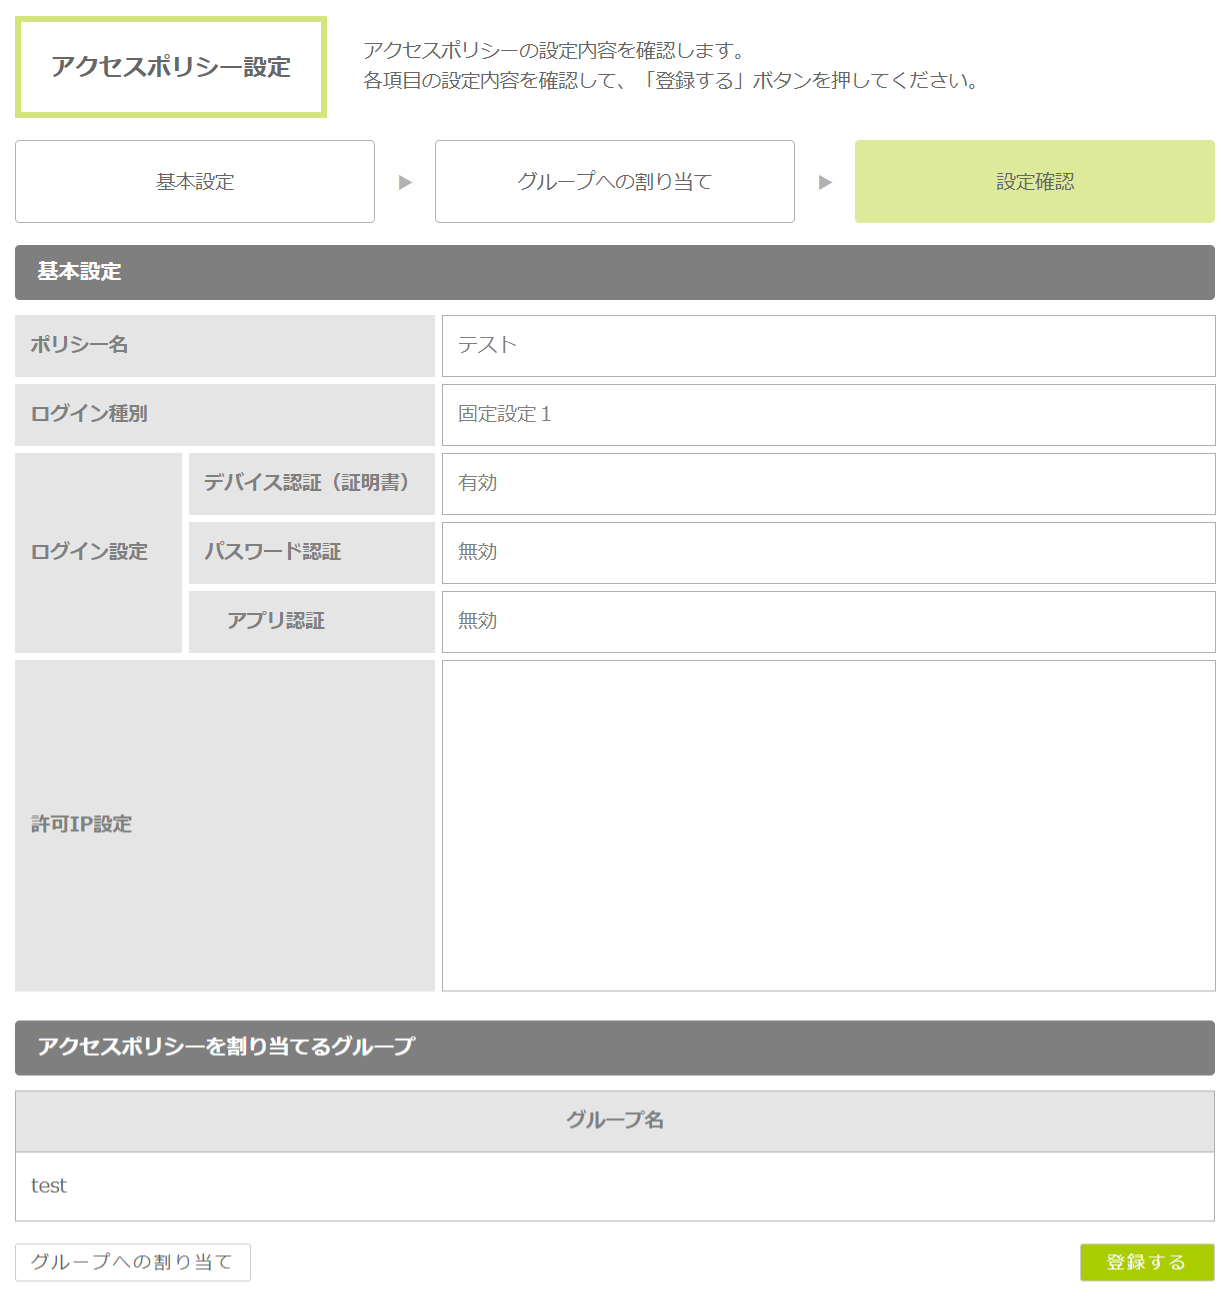
Task: Click the ポリシー名 field showing テスト
Action: pos(828,346)
